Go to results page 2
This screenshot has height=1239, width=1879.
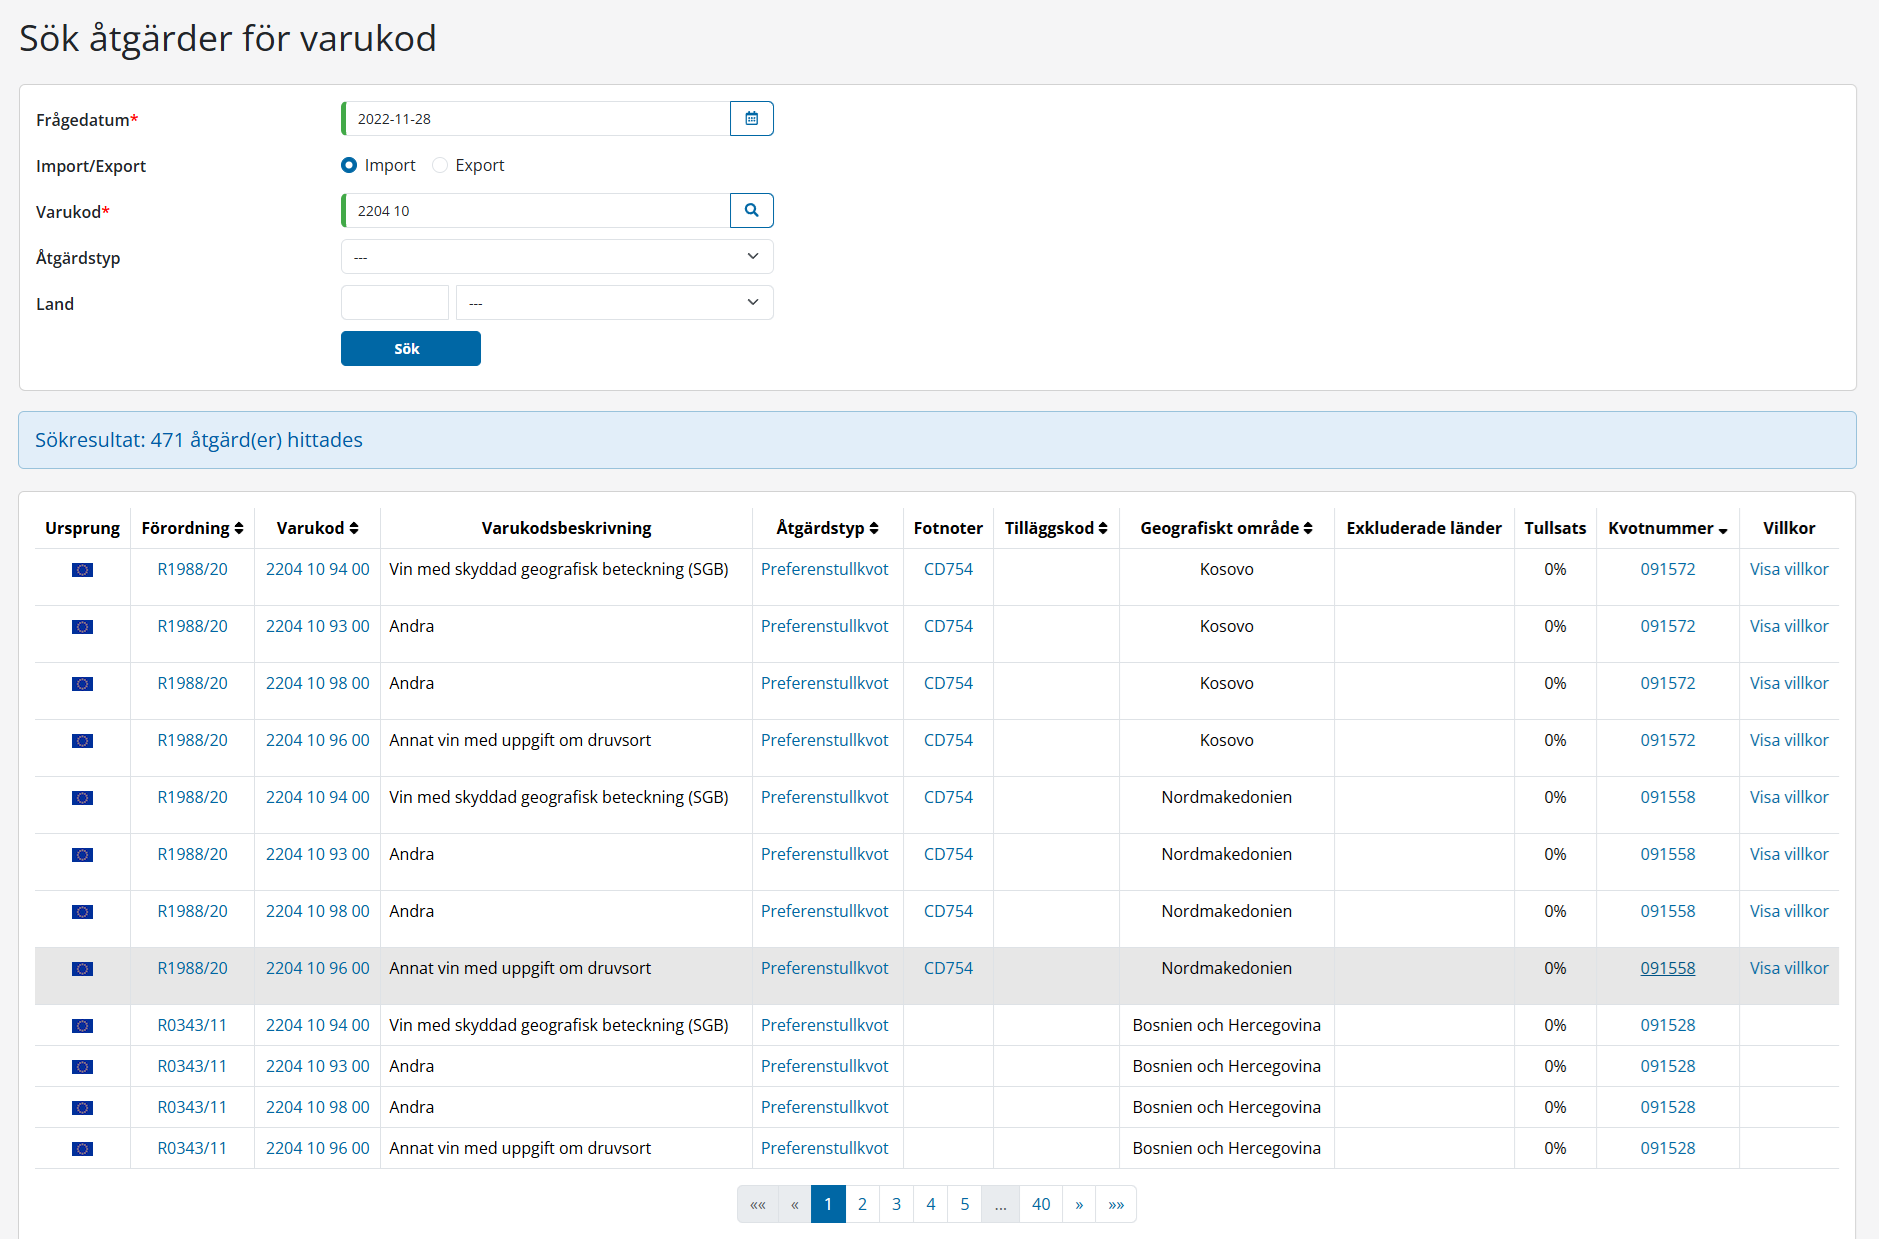(862, 1204)
